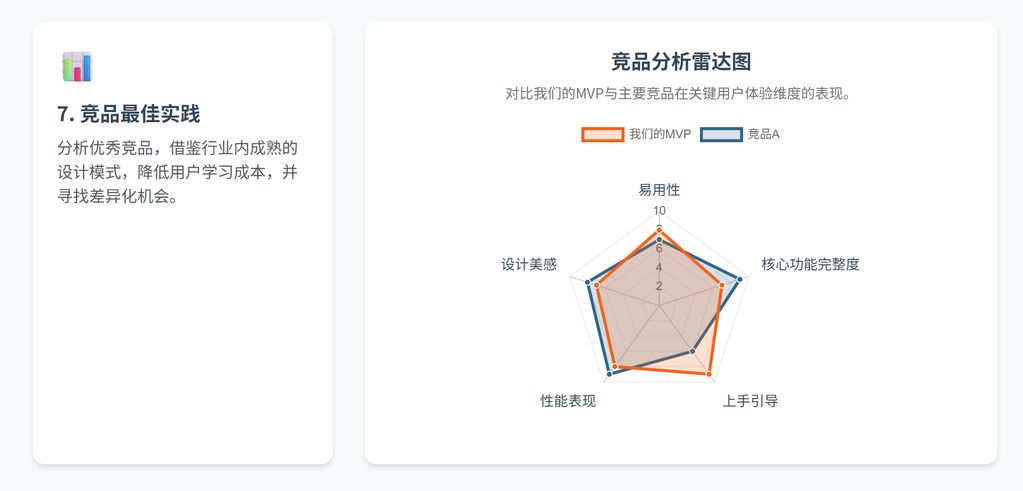1023x491 pixels.
Task: Select the blue 竞品A point on 上手引导
Action: [x=692, y=351]
